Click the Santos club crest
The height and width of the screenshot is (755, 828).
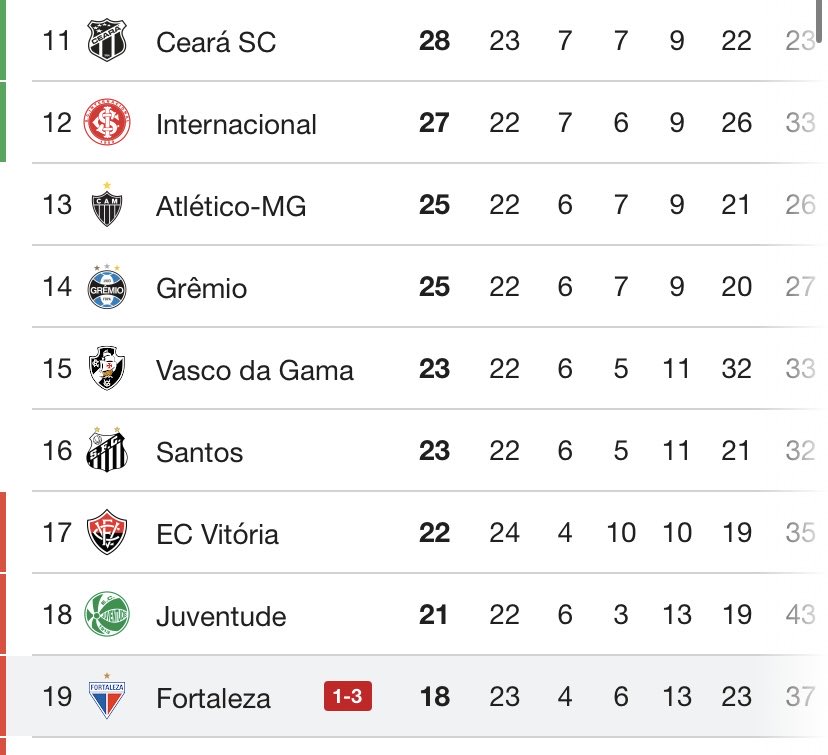pos(105,451)
